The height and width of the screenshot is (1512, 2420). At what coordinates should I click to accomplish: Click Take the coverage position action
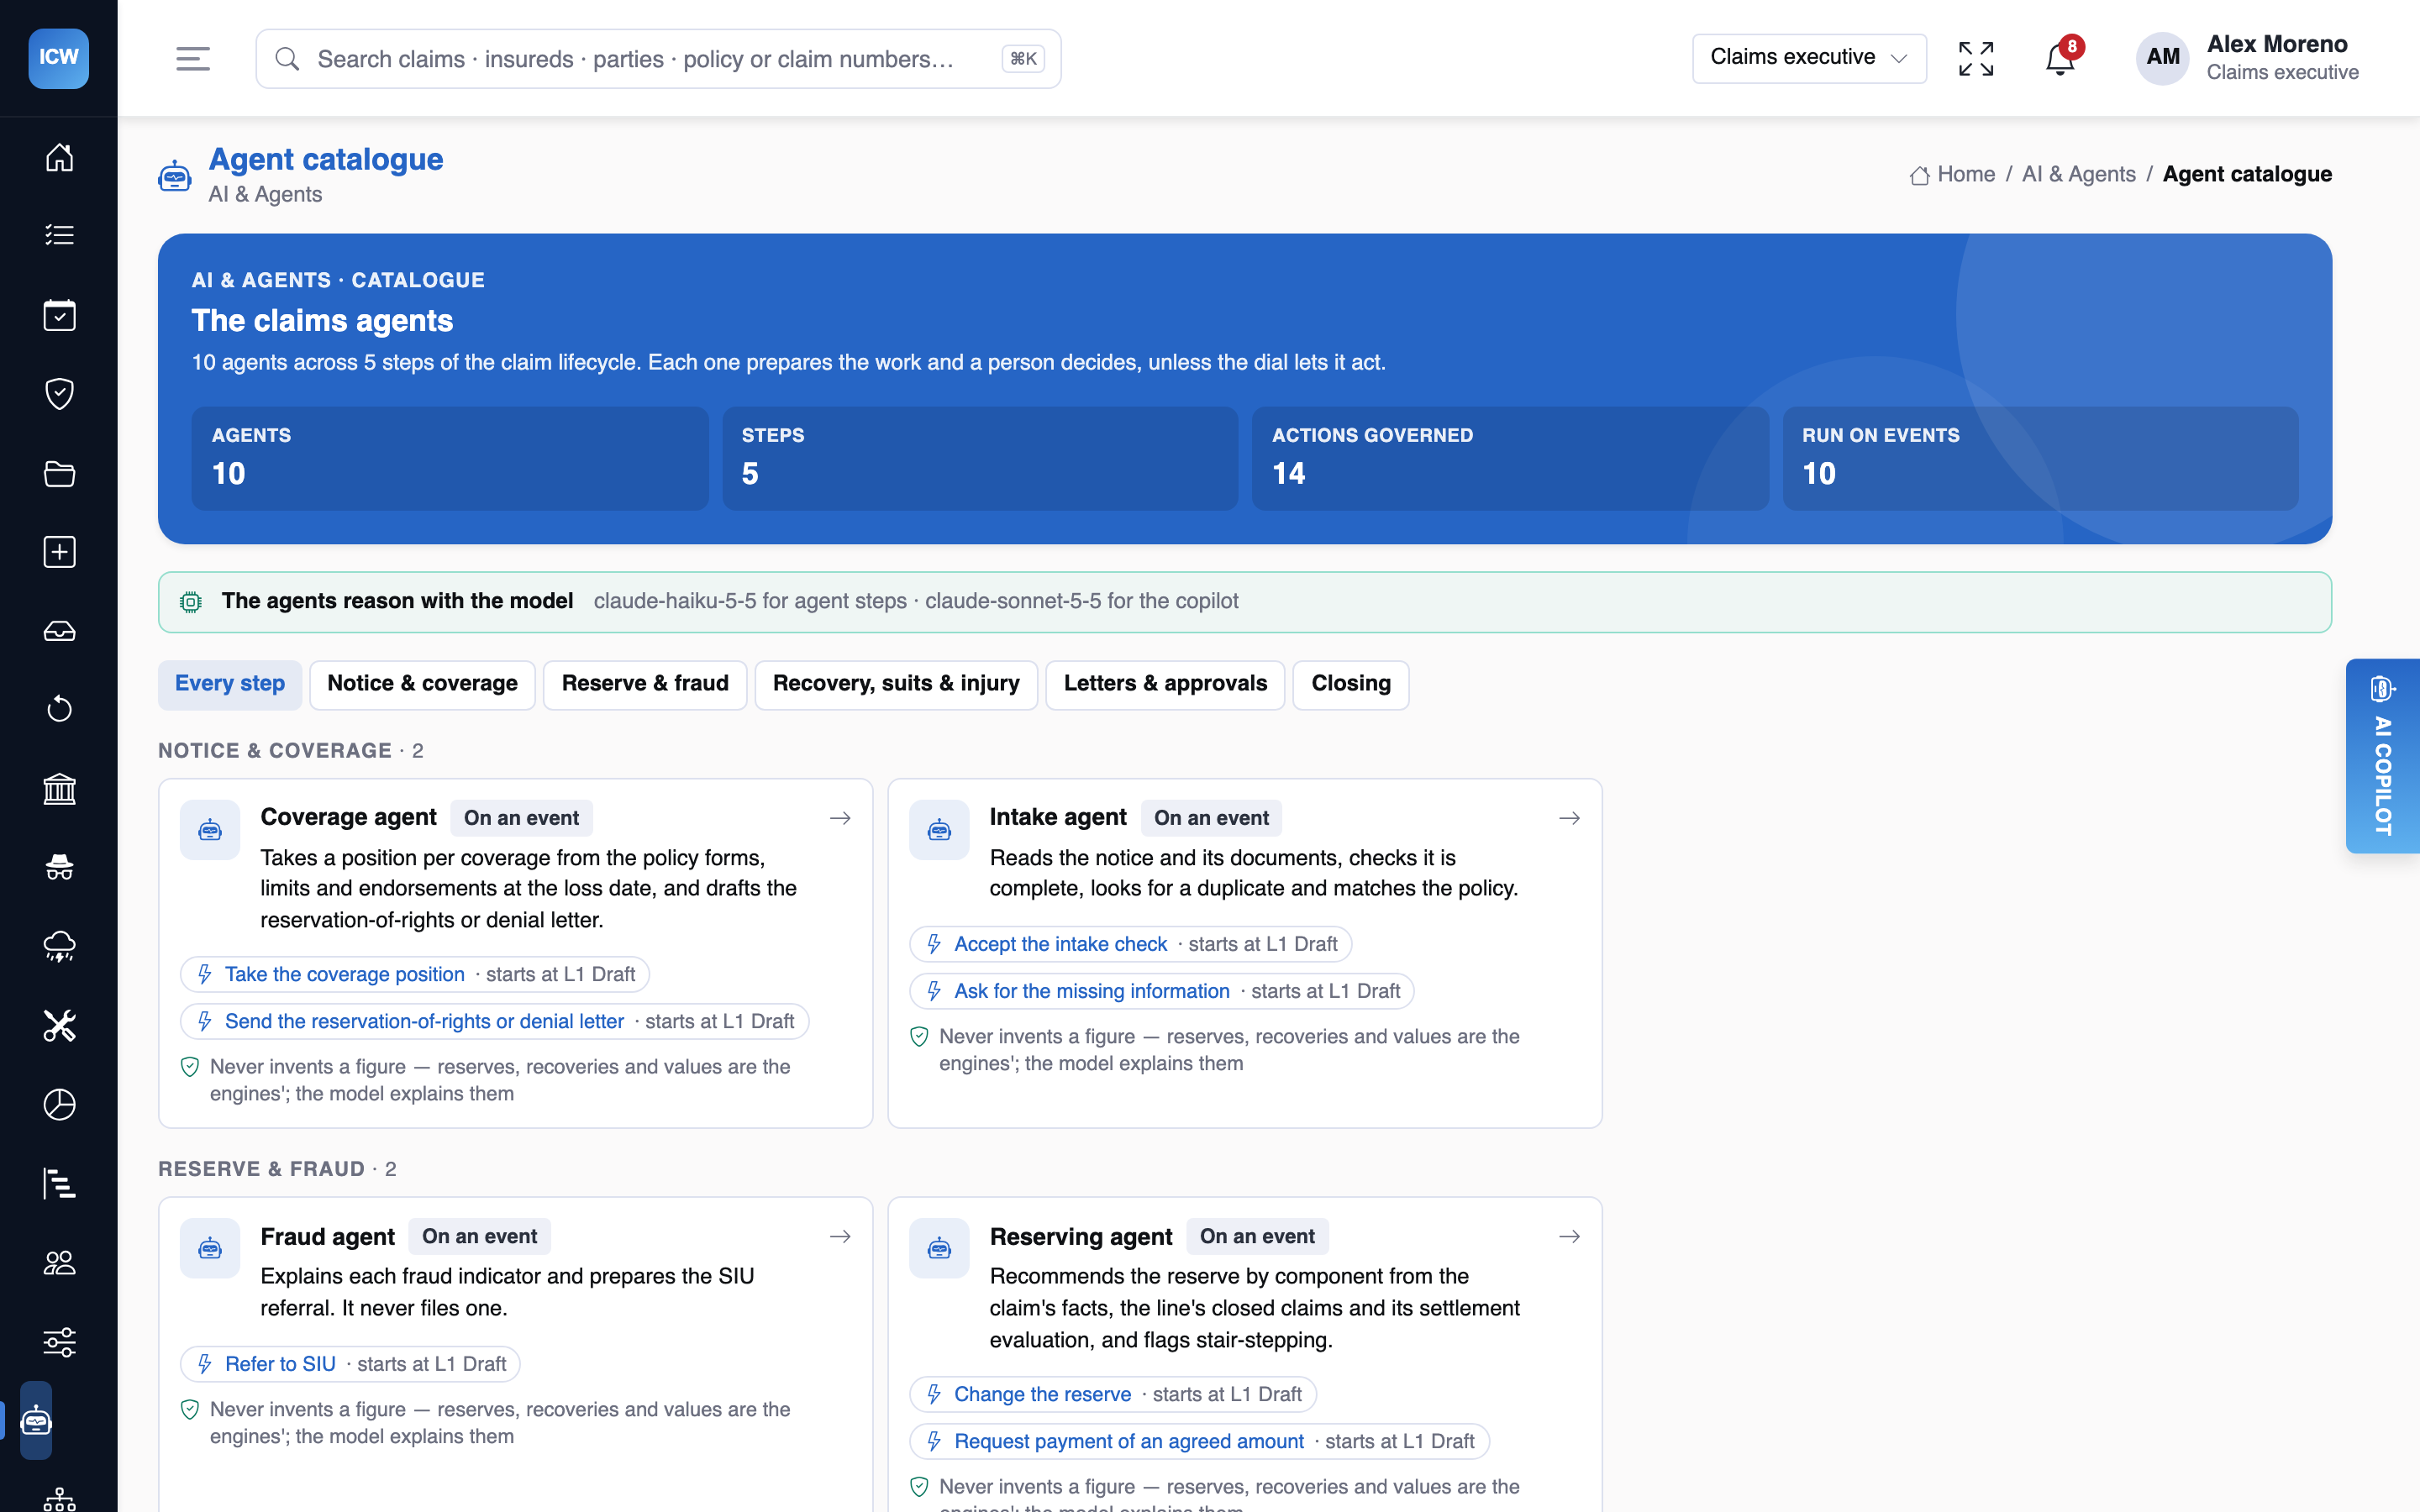[x=344, y=974]
